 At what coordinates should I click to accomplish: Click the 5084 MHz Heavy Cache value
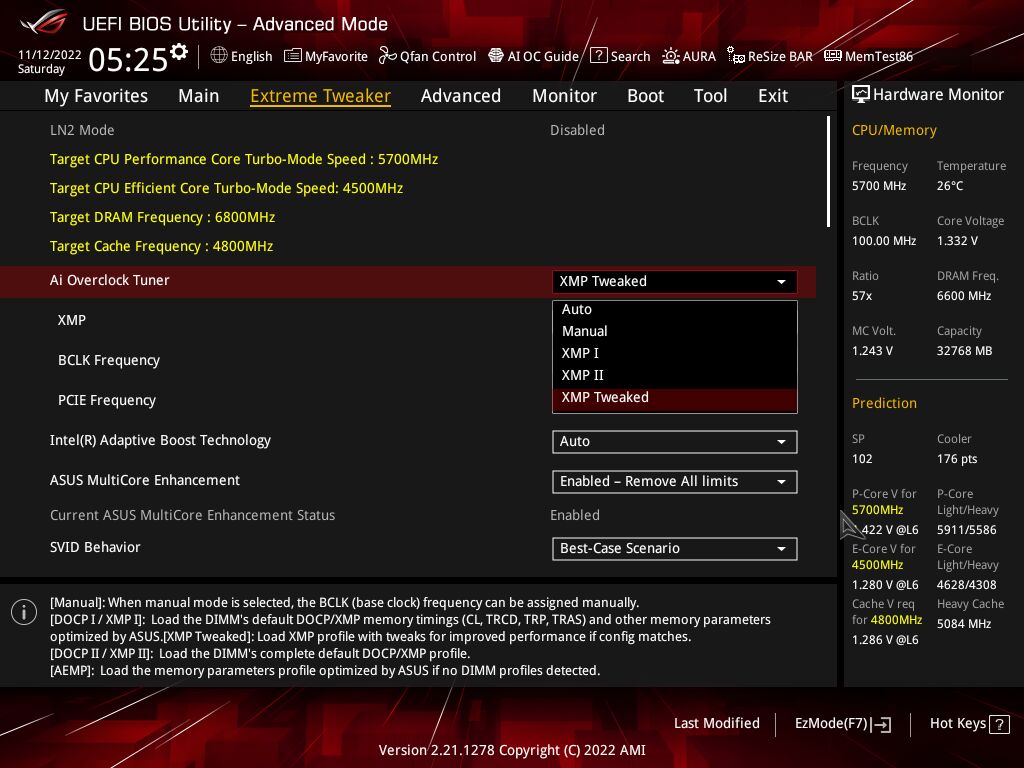(x=964, y=624)
